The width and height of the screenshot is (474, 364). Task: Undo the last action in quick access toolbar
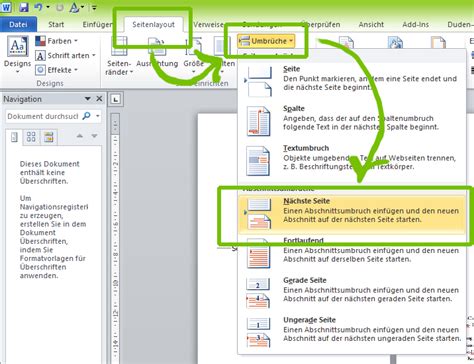[38, 7]
